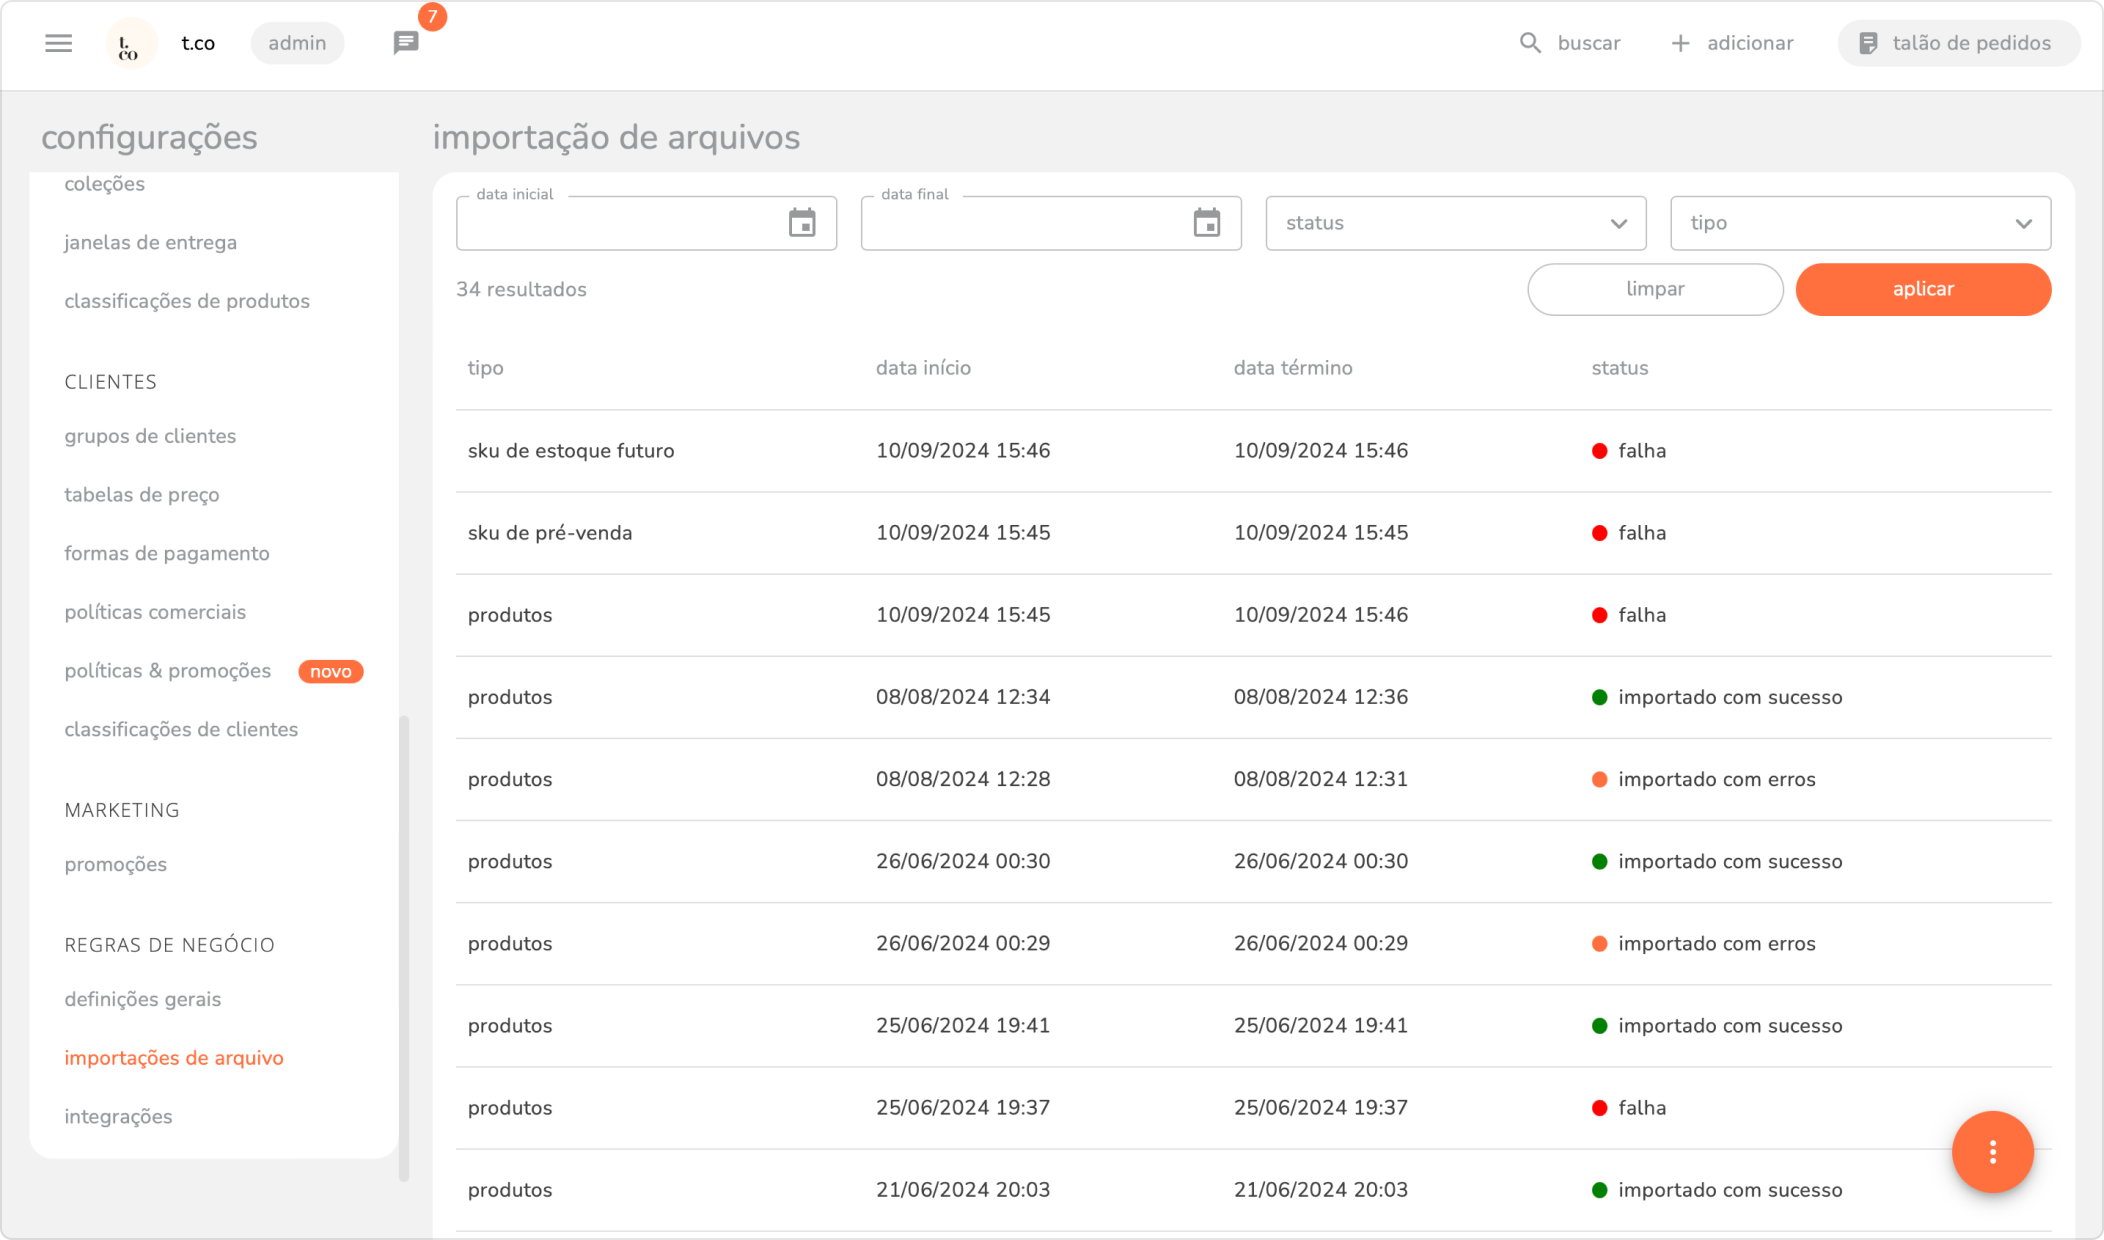The width and height of the screenshot is (2104, 1240).
Task: Expand the tipo filter dropdown
Action: pyautogui.click(x=1860, y=223)
